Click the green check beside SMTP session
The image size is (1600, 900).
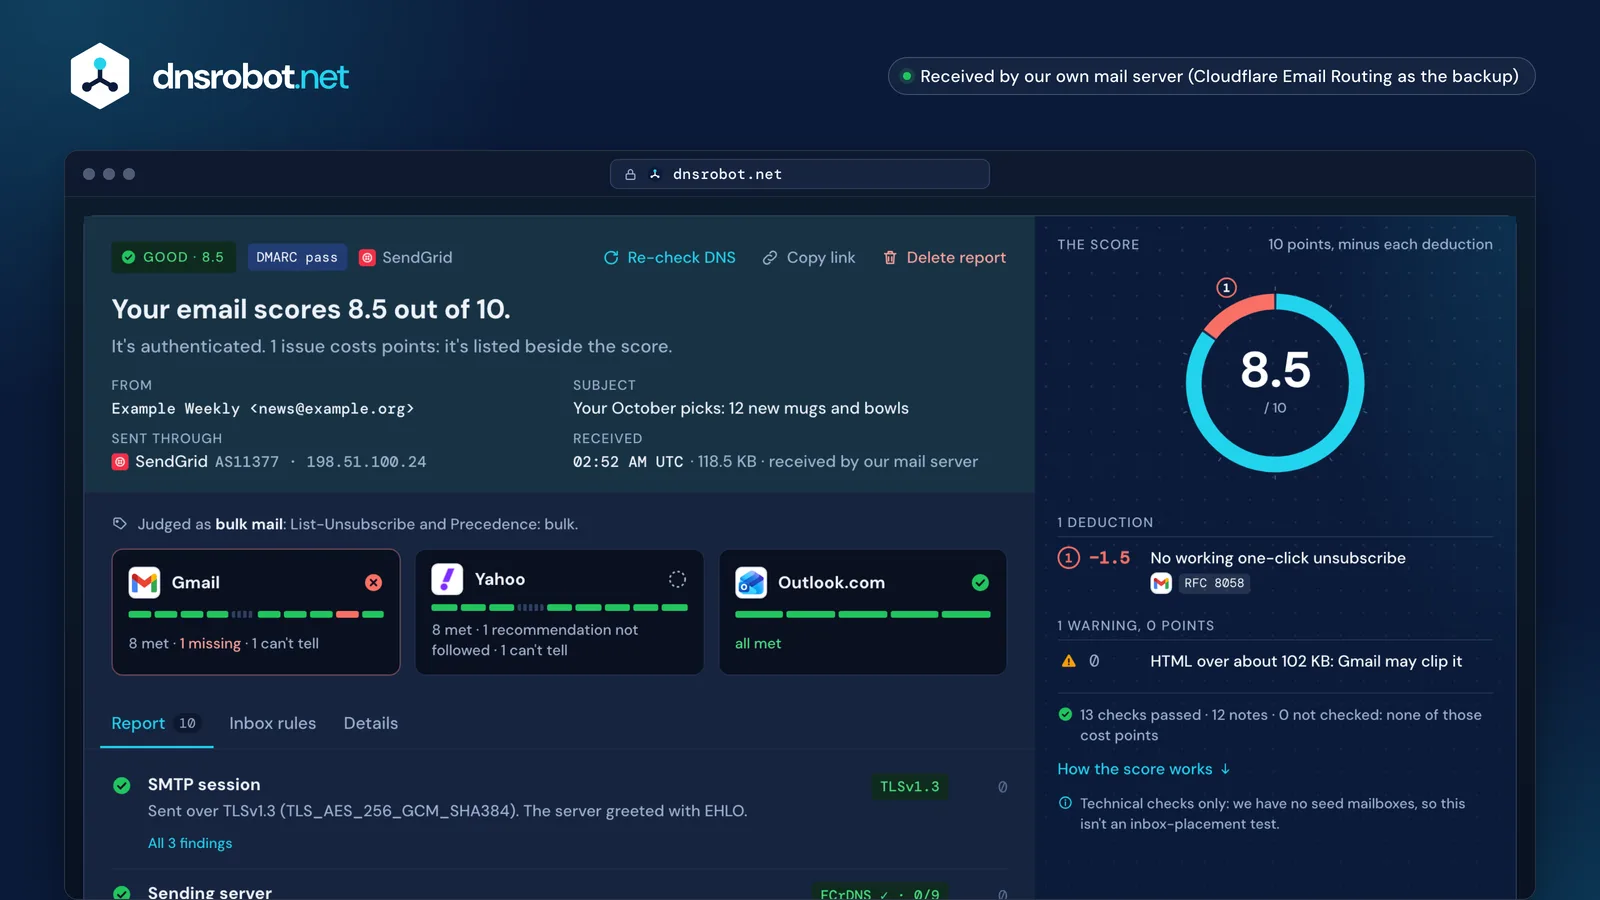[122, 786]
